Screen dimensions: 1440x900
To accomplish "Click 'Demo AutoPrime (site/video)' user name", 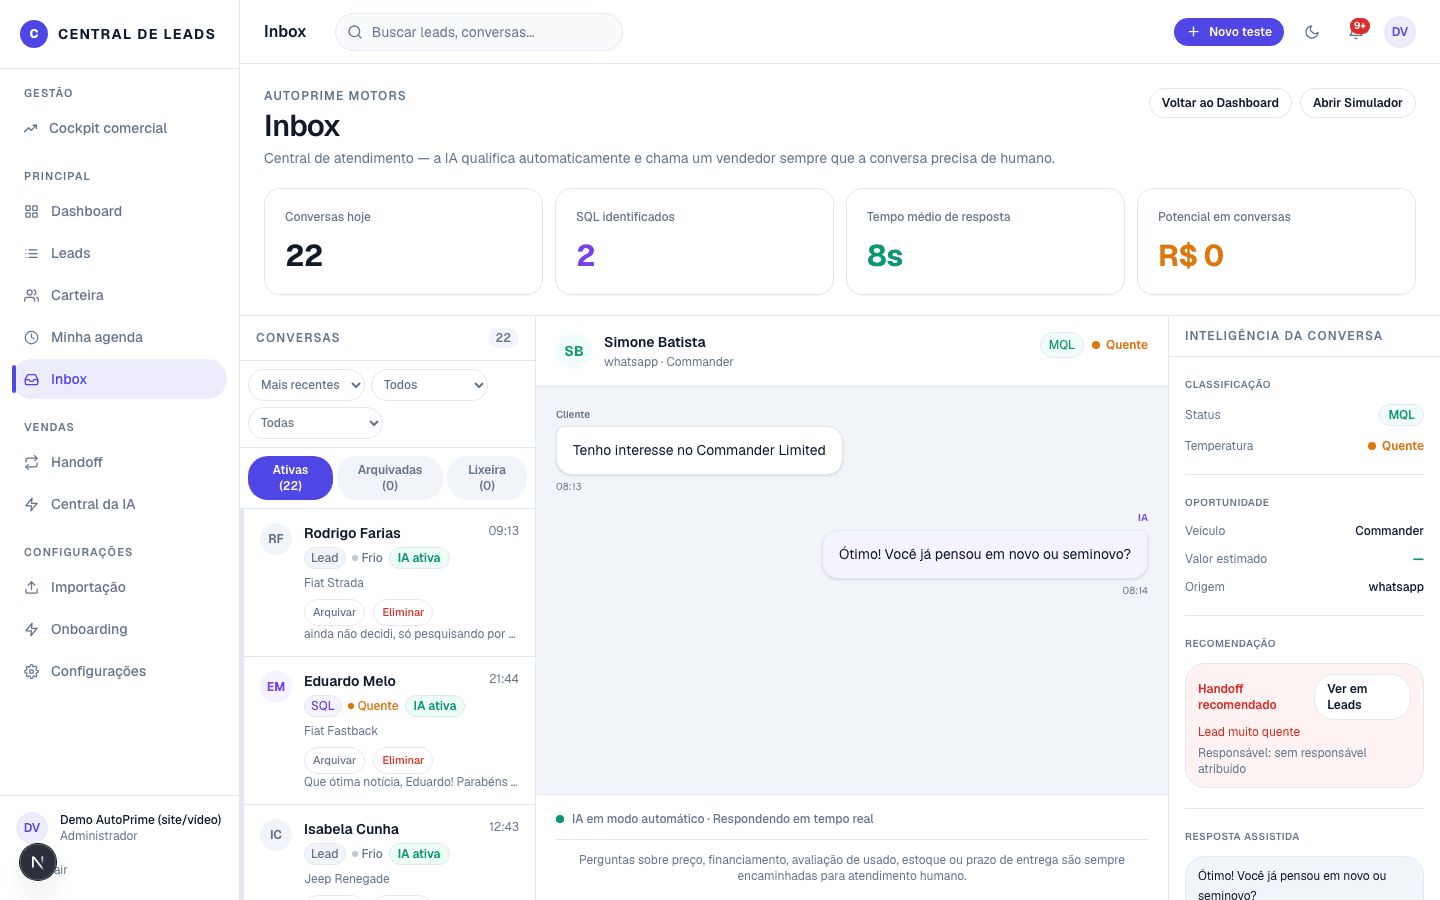I will click(141, 820).
